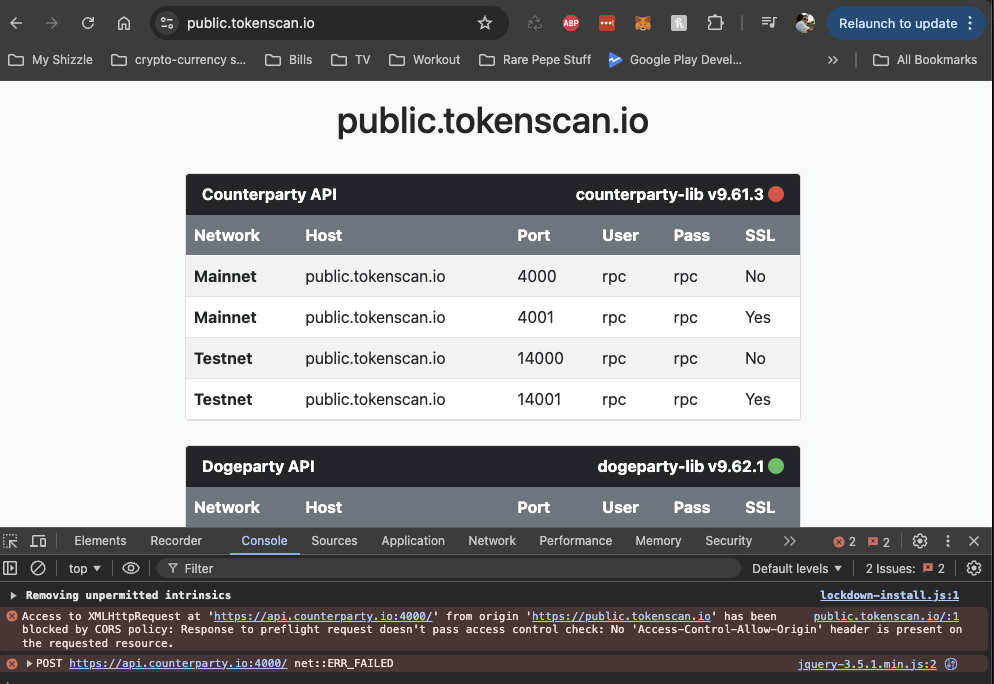This screenshot has height=684, width=994.
Task: Open the top JavaScript context dropdown
Action: click(x=84, y=569)
